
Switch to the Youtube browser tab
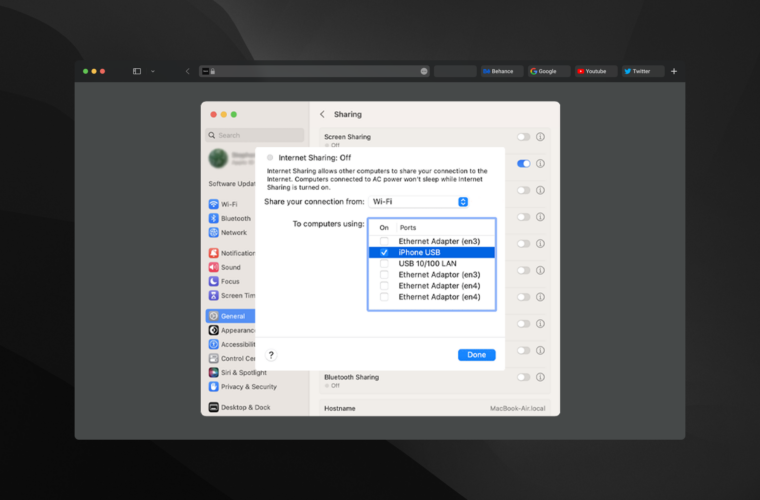[x=594, y=71]
